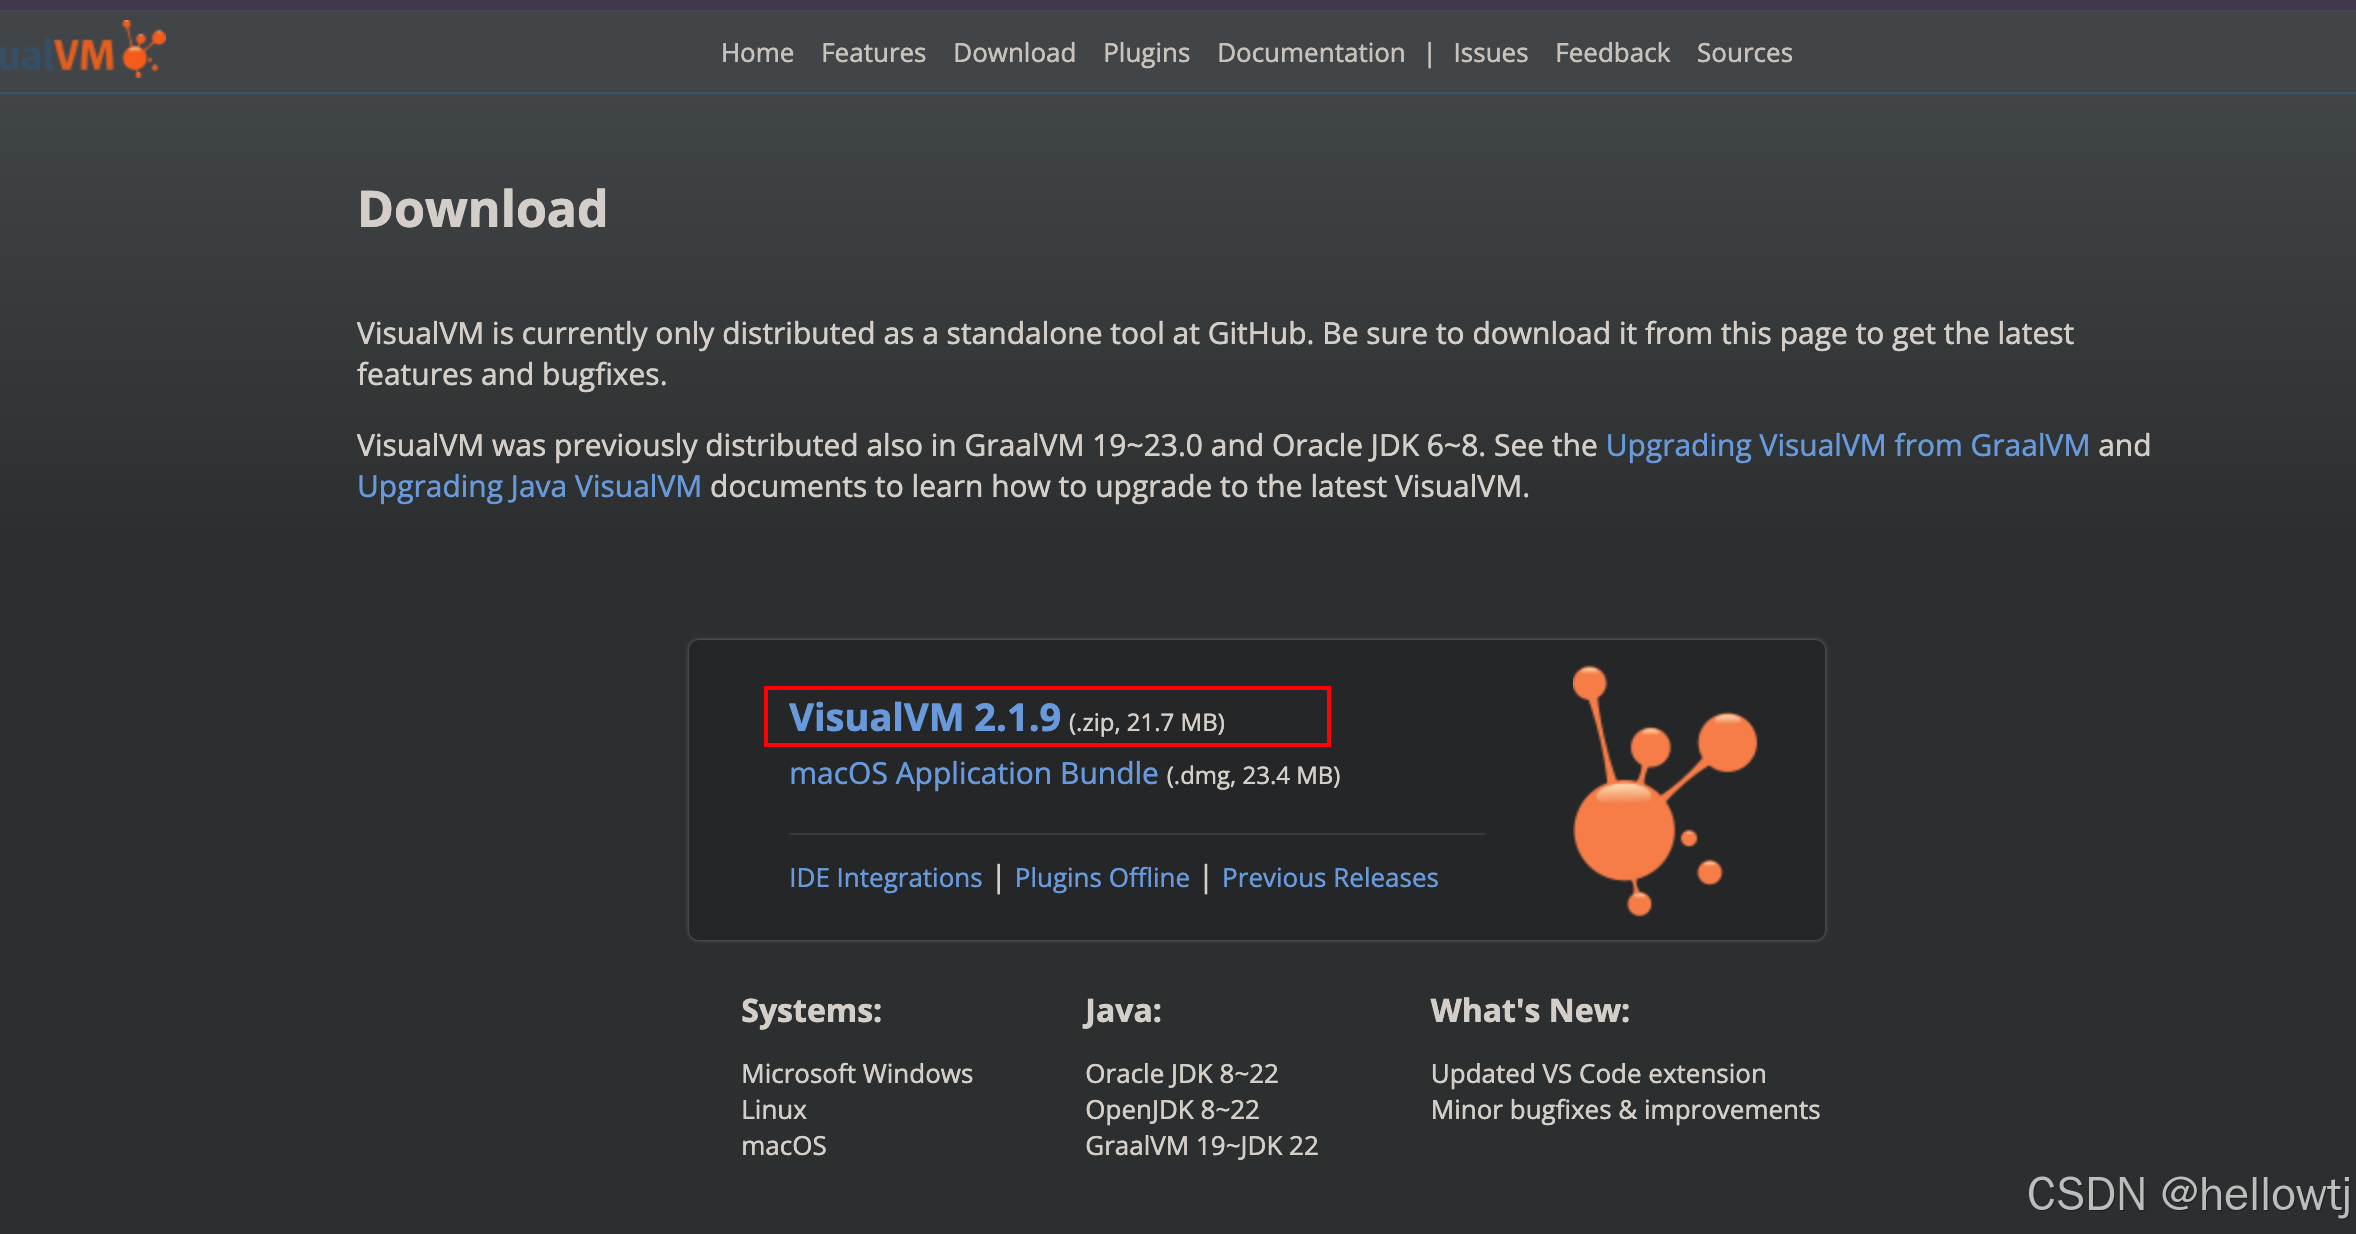The image size is (2356, 1234).
Task: Click Updated VS Code extension text
Action: click(x=1598, y=1073)
